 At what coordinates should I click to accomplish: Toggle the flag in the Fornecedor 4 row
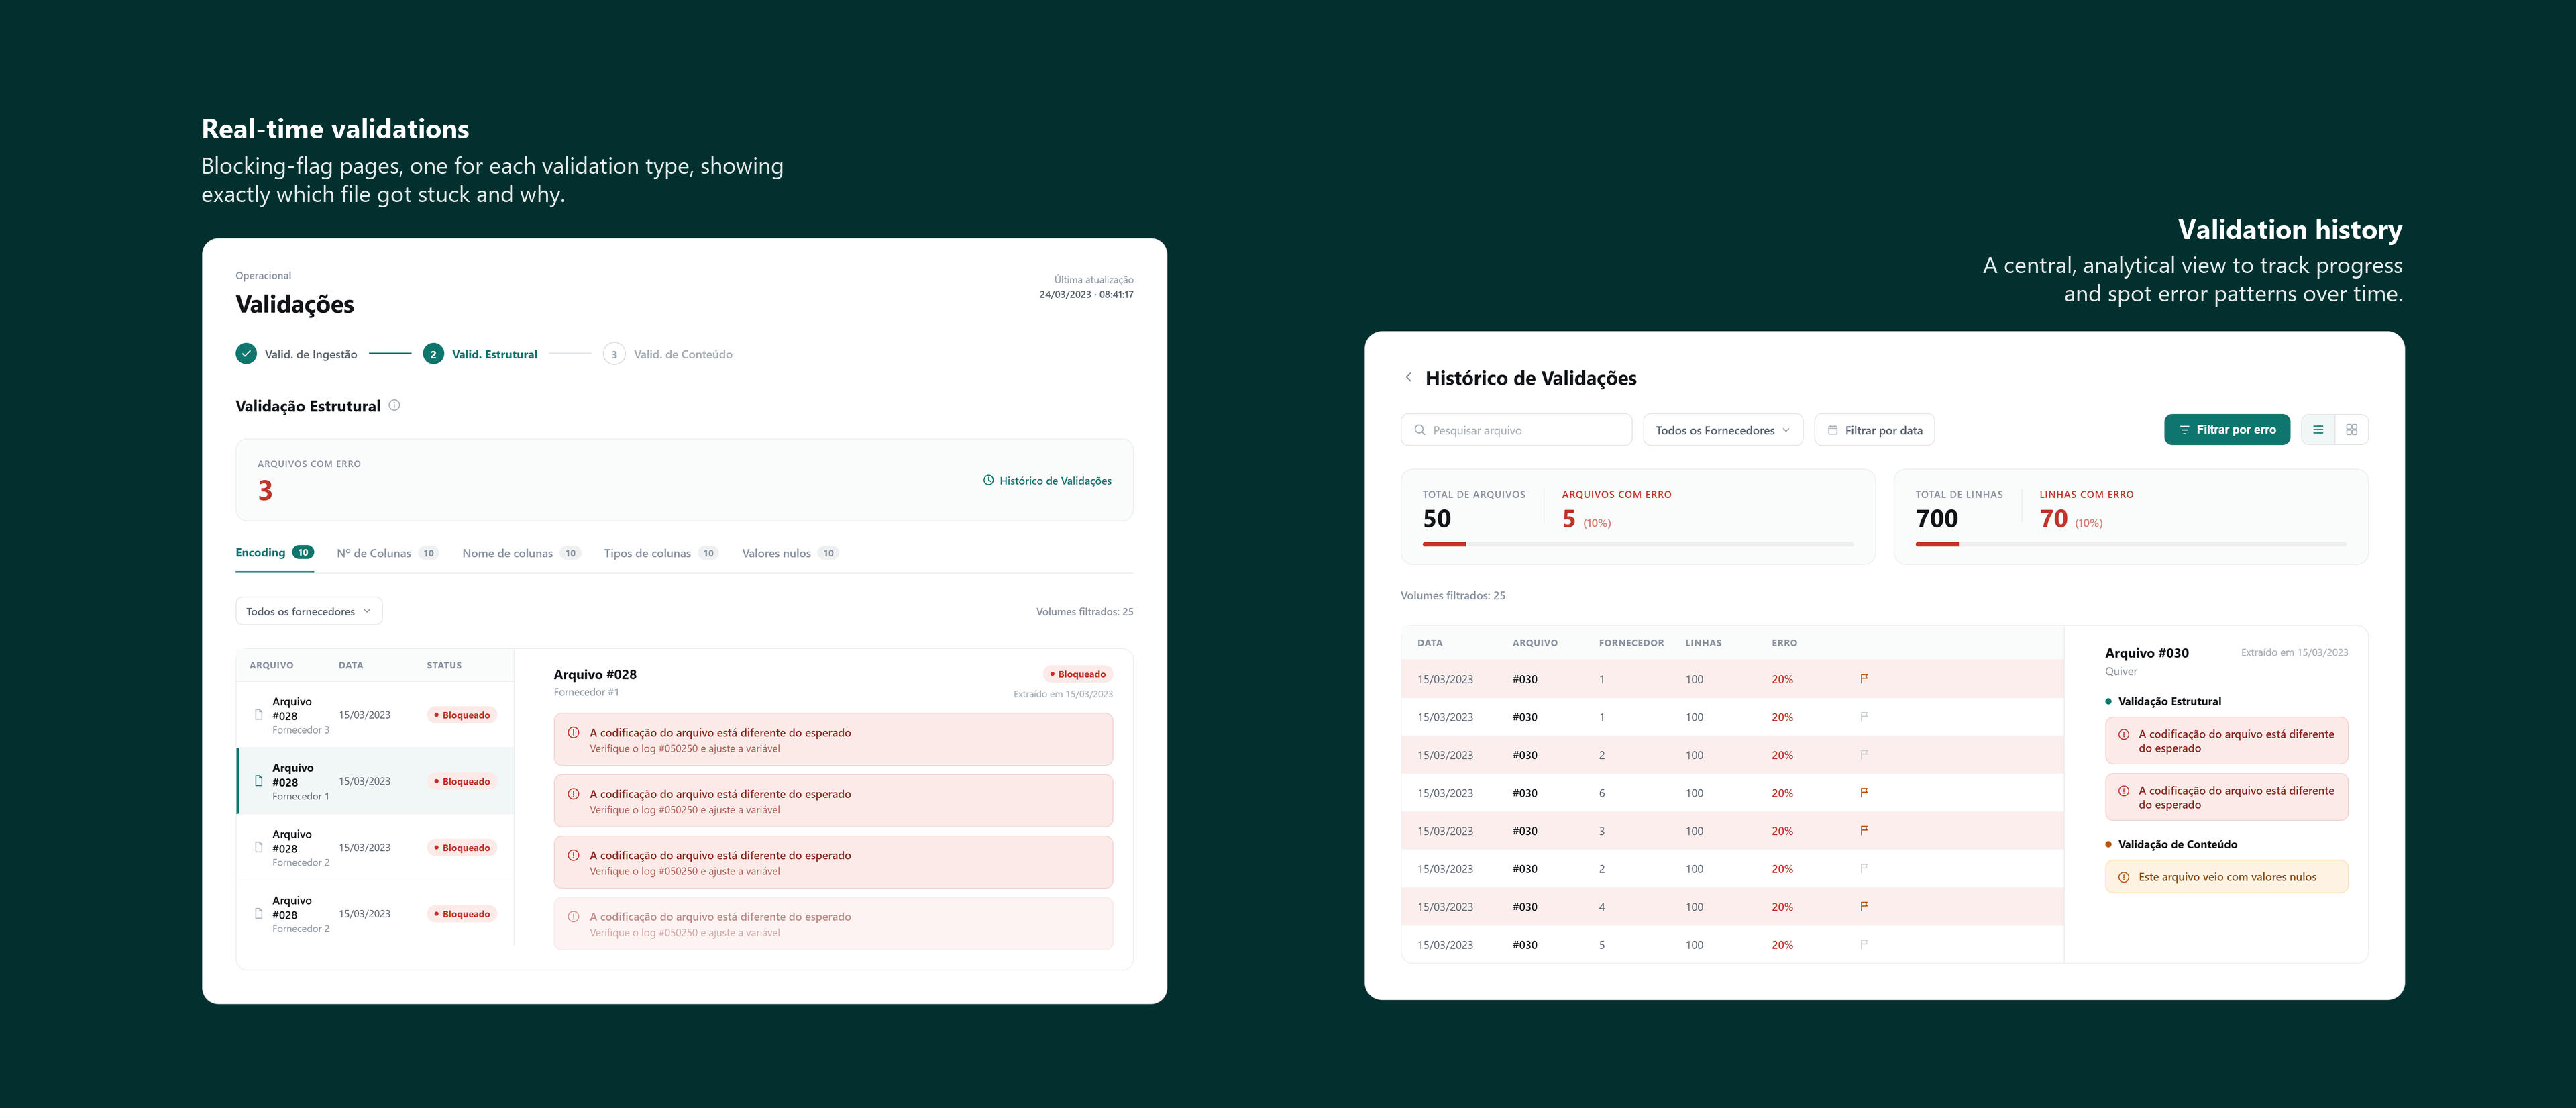pos(1863,907)
